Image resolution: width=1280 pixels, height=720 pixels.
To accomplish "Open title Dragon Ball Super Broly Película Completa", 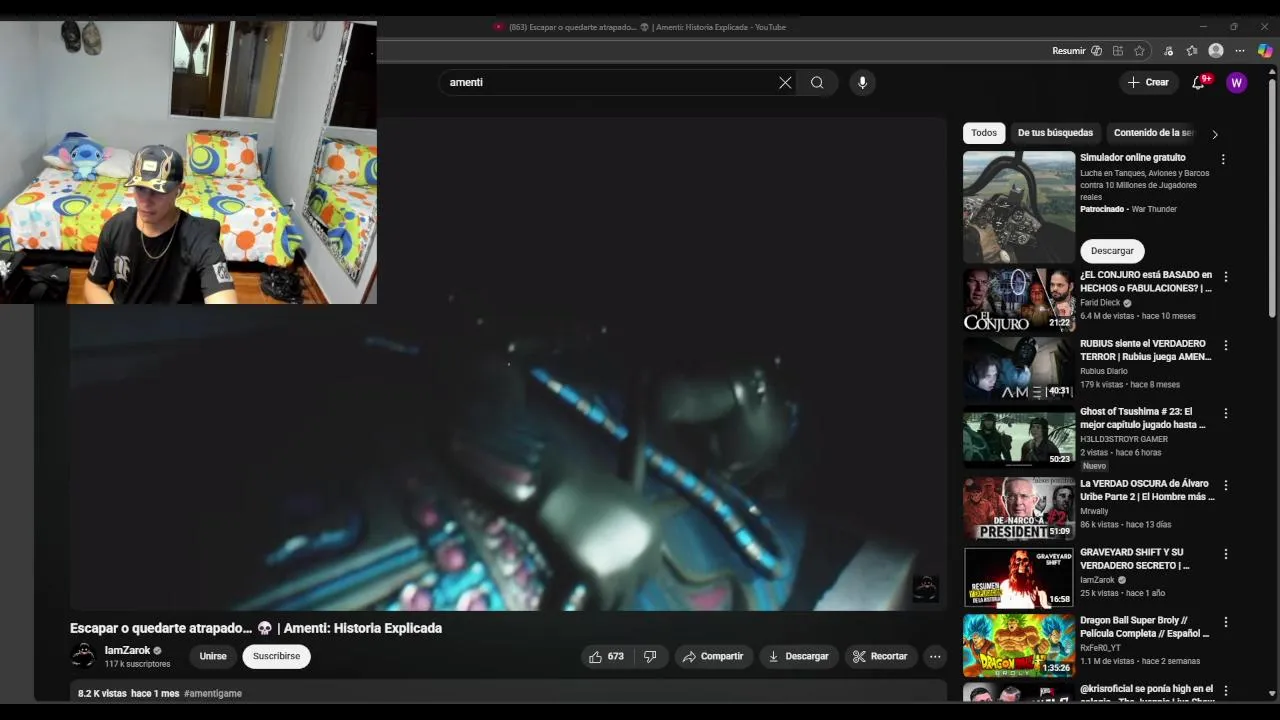I will coord(1145,627).
